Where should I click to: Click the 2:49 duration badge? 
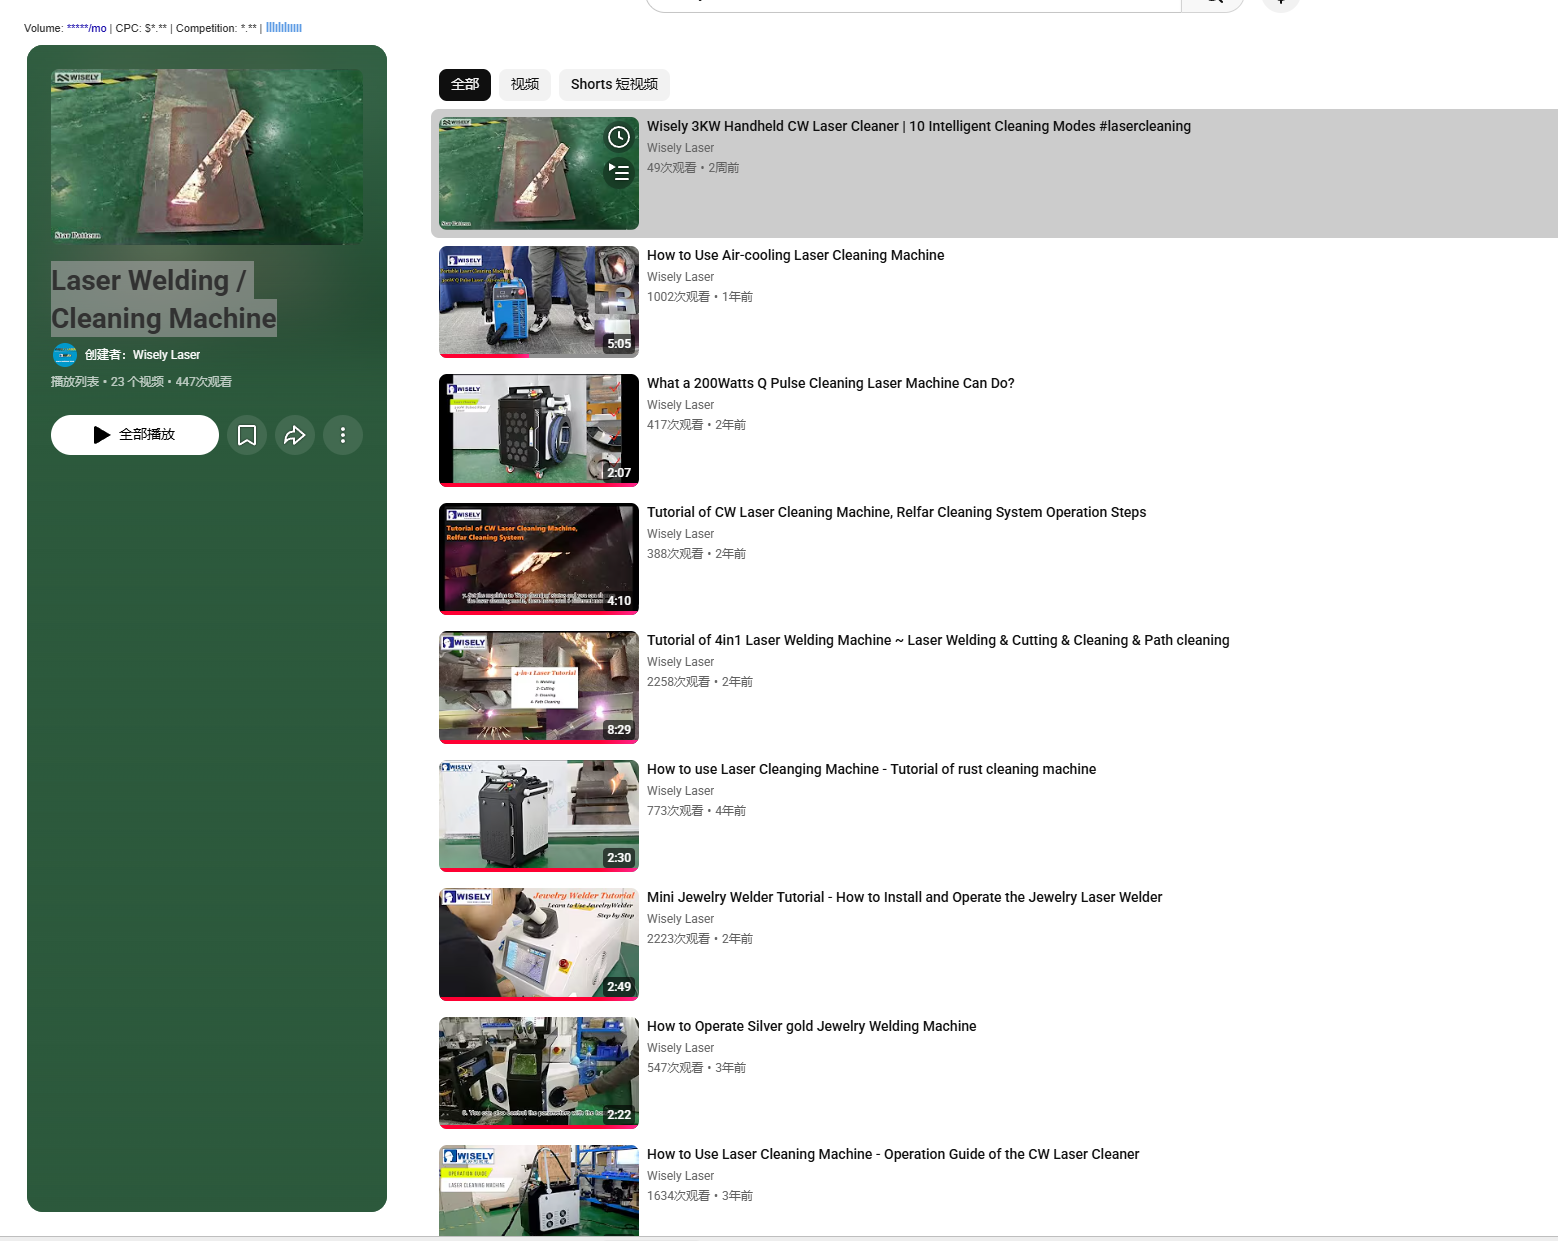619,987
